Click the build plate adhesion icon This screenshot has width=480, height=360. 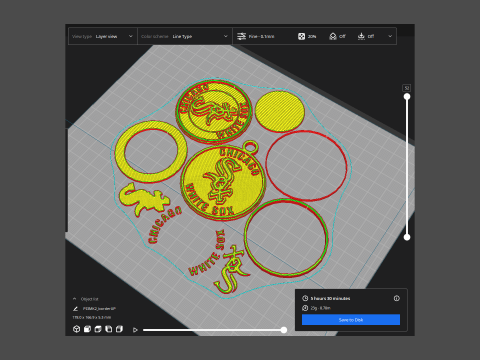[361, 36]
